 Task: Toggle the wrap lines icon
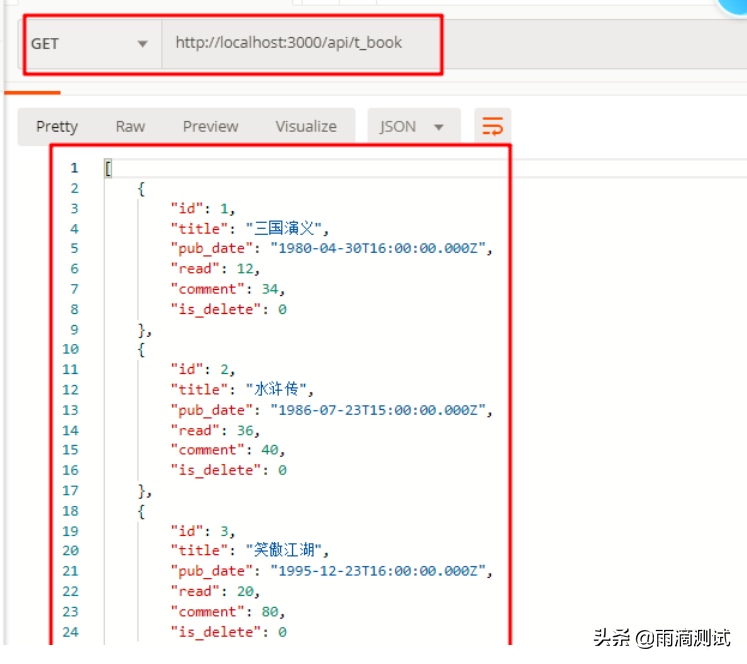pyautogui.click(x=492, y=126)
